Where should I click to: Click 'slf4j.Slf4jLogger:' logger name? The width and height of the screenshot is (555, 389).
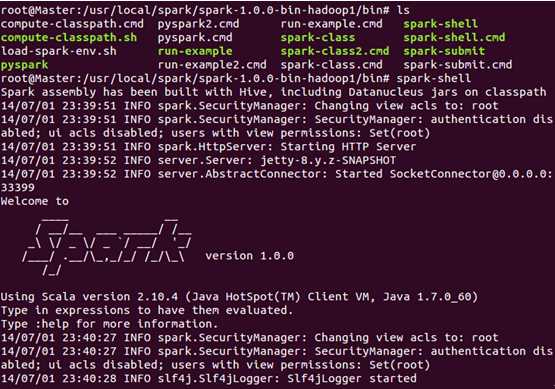click(219, 379)
